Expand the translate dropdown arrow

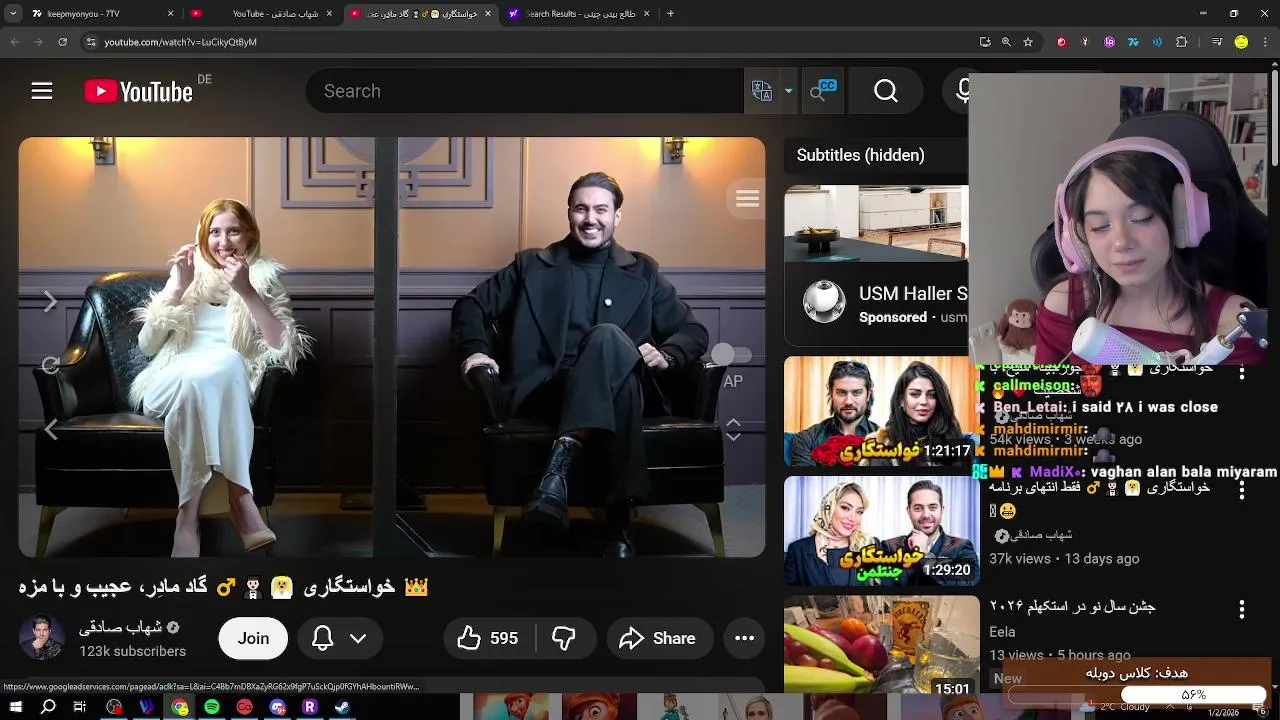click(x=788, y=91)
